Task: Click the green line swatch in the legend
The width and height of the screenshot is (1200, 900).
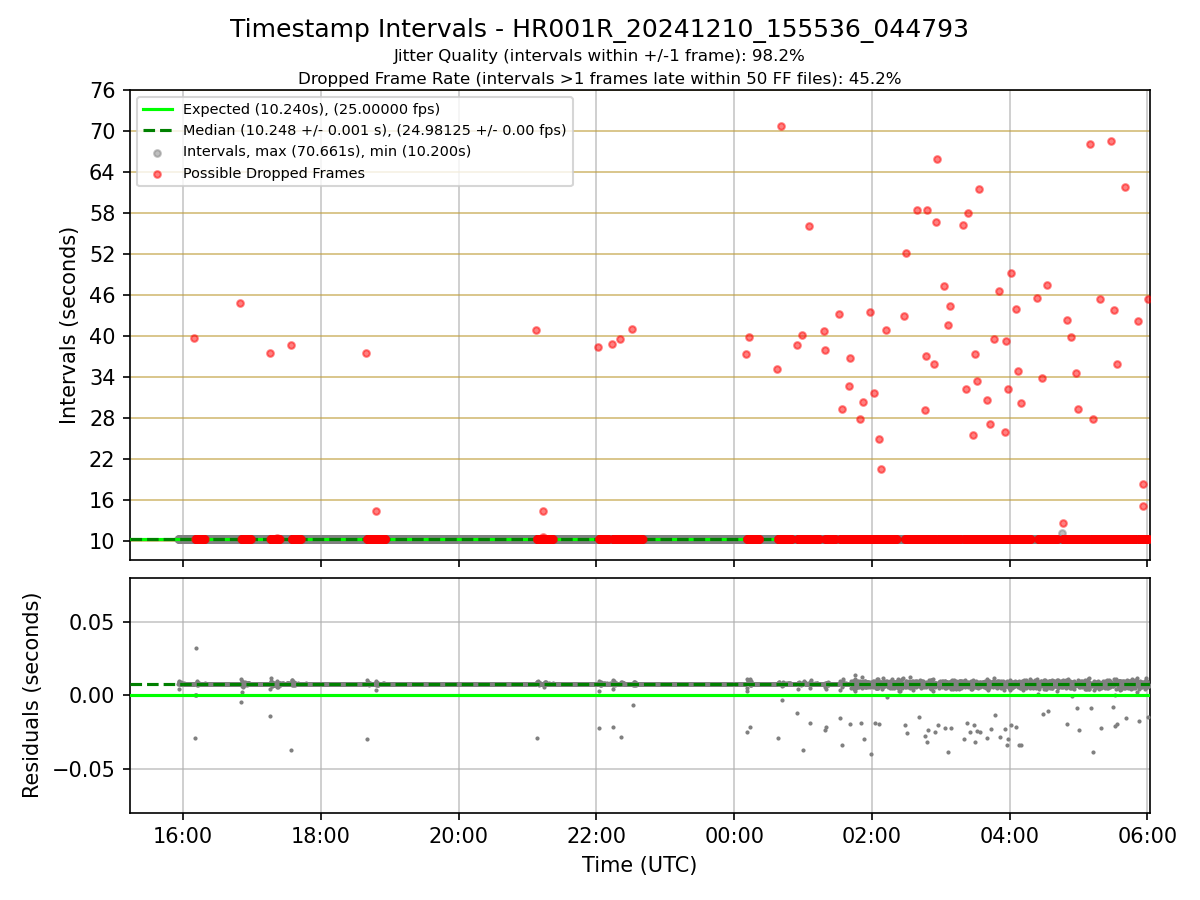Action: tap(158, 109)
